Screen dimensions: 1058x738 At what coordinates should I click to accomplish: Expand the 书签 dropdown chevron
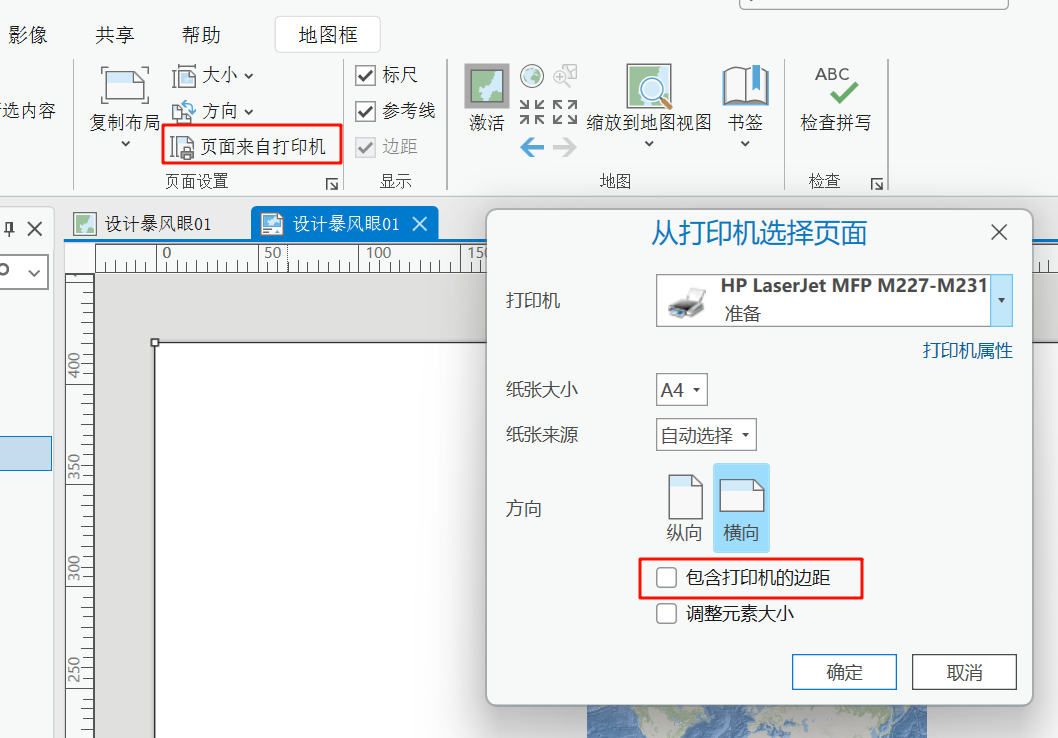point(746,144)
